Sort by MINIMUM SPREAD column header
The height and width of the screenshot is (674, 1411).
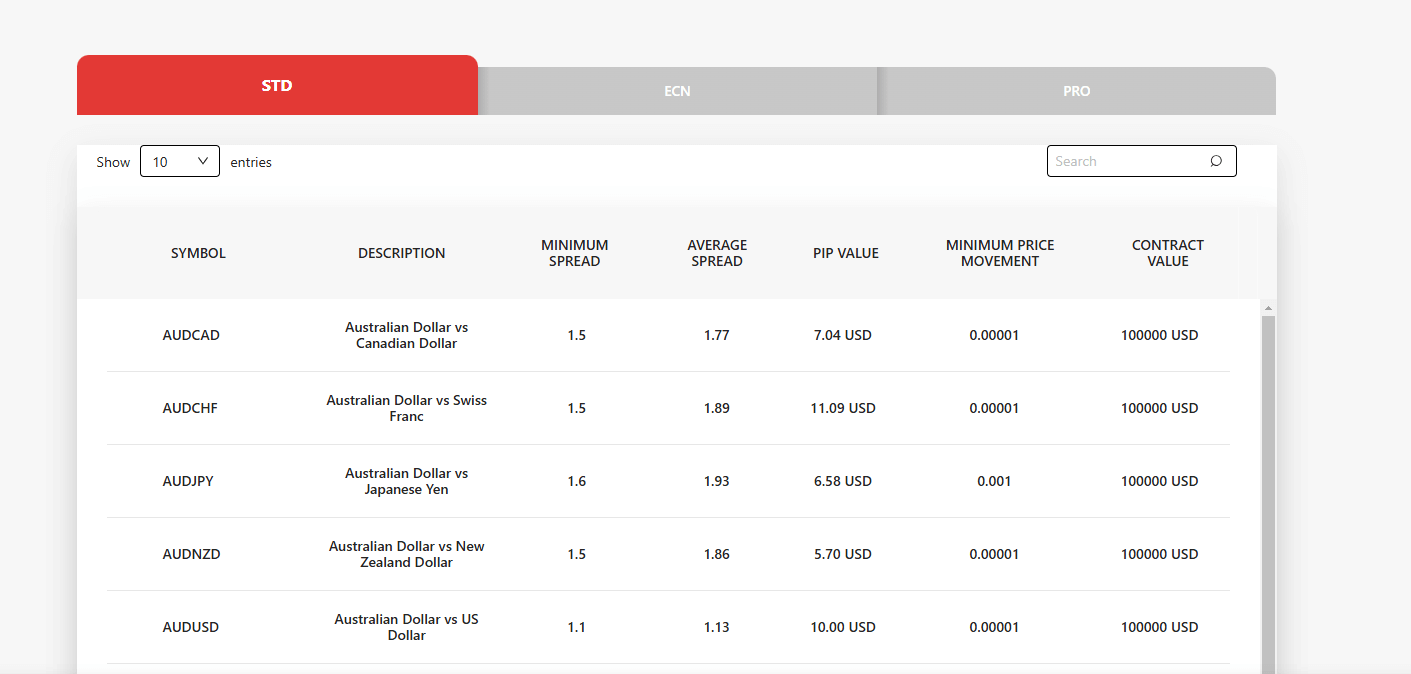point(575,253)
